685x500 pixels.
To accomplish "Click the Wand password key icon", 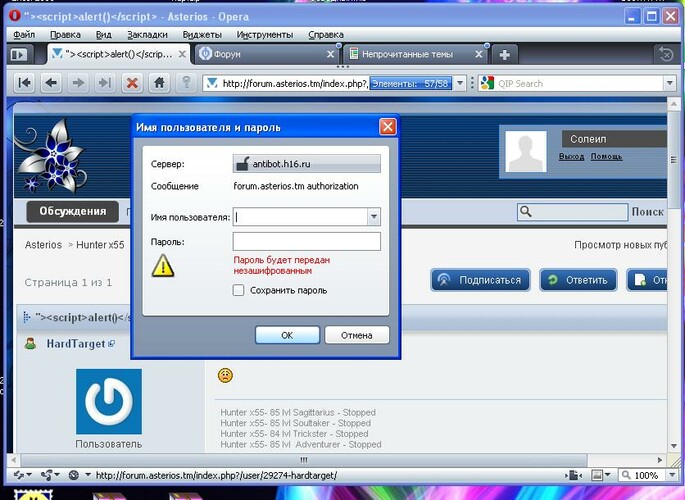I will click(186, 83).
